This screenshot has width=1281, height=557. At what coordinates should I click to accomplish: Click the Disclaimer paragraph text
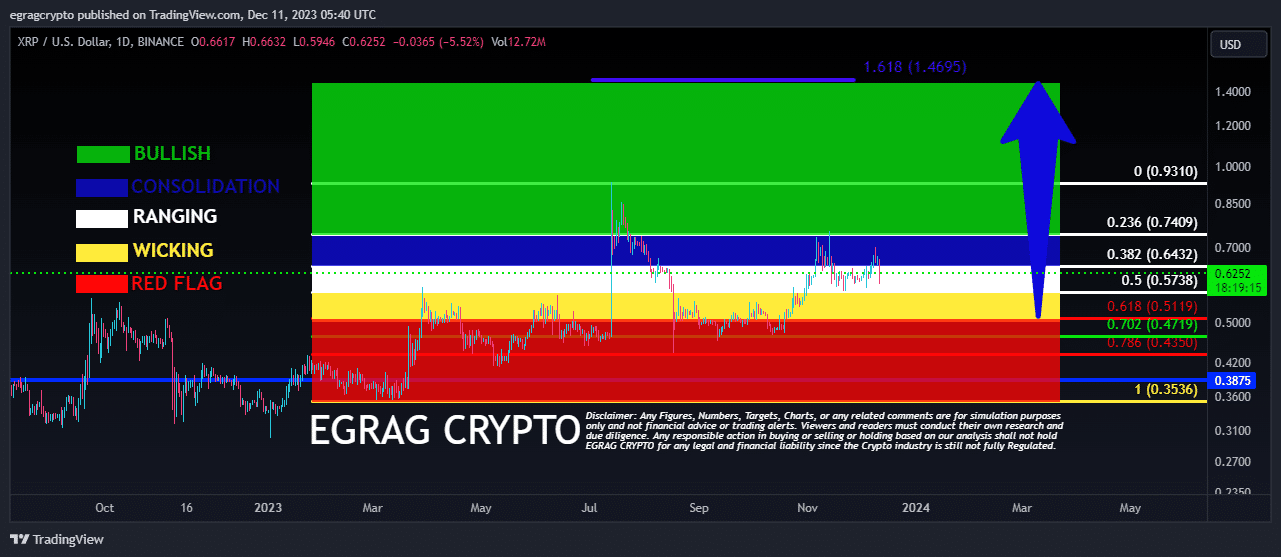(824, 430)
